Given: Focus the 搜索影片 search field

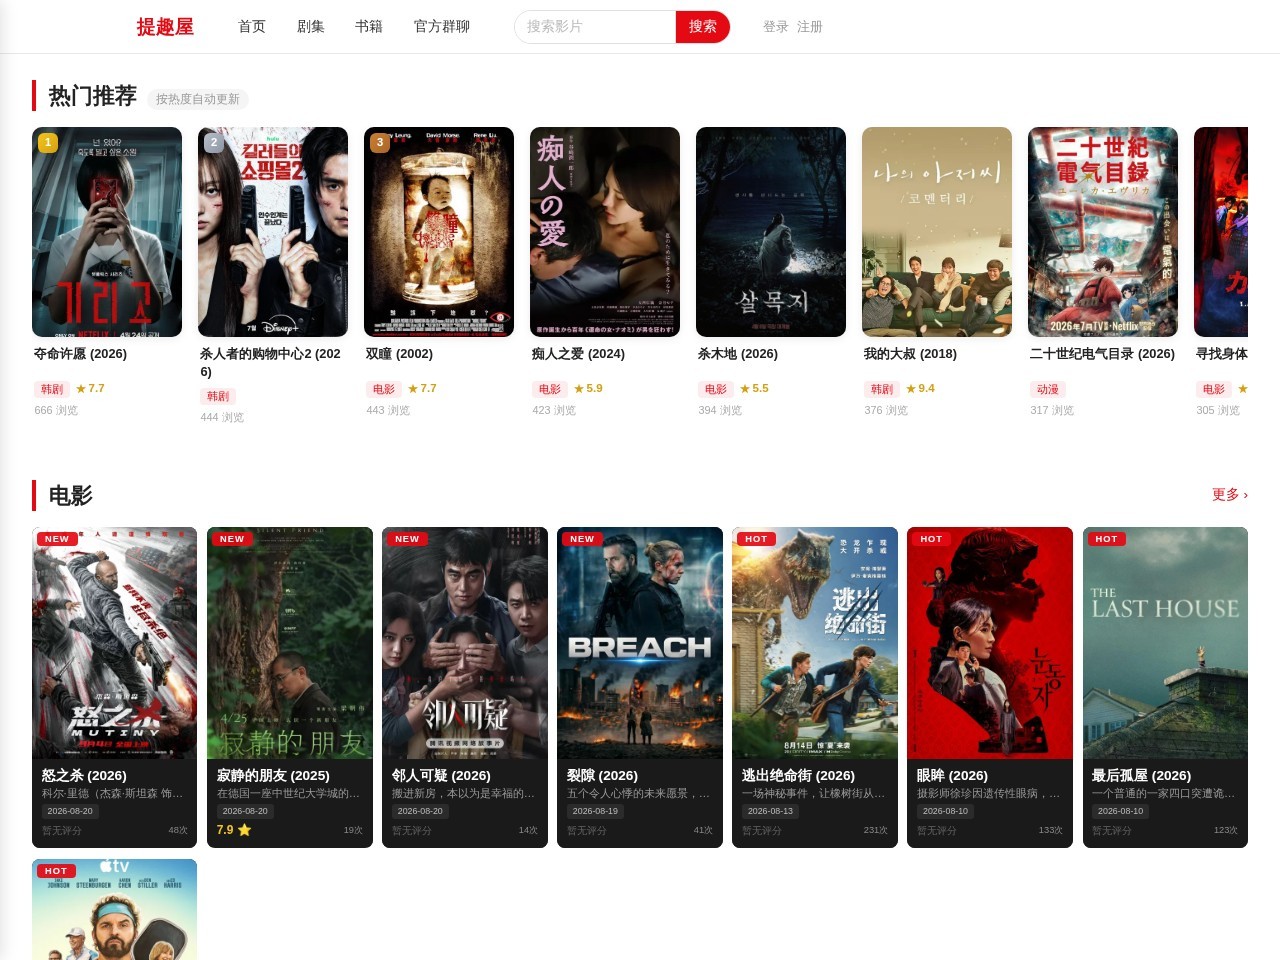Looking at the screenshot, I should point(595,27).
